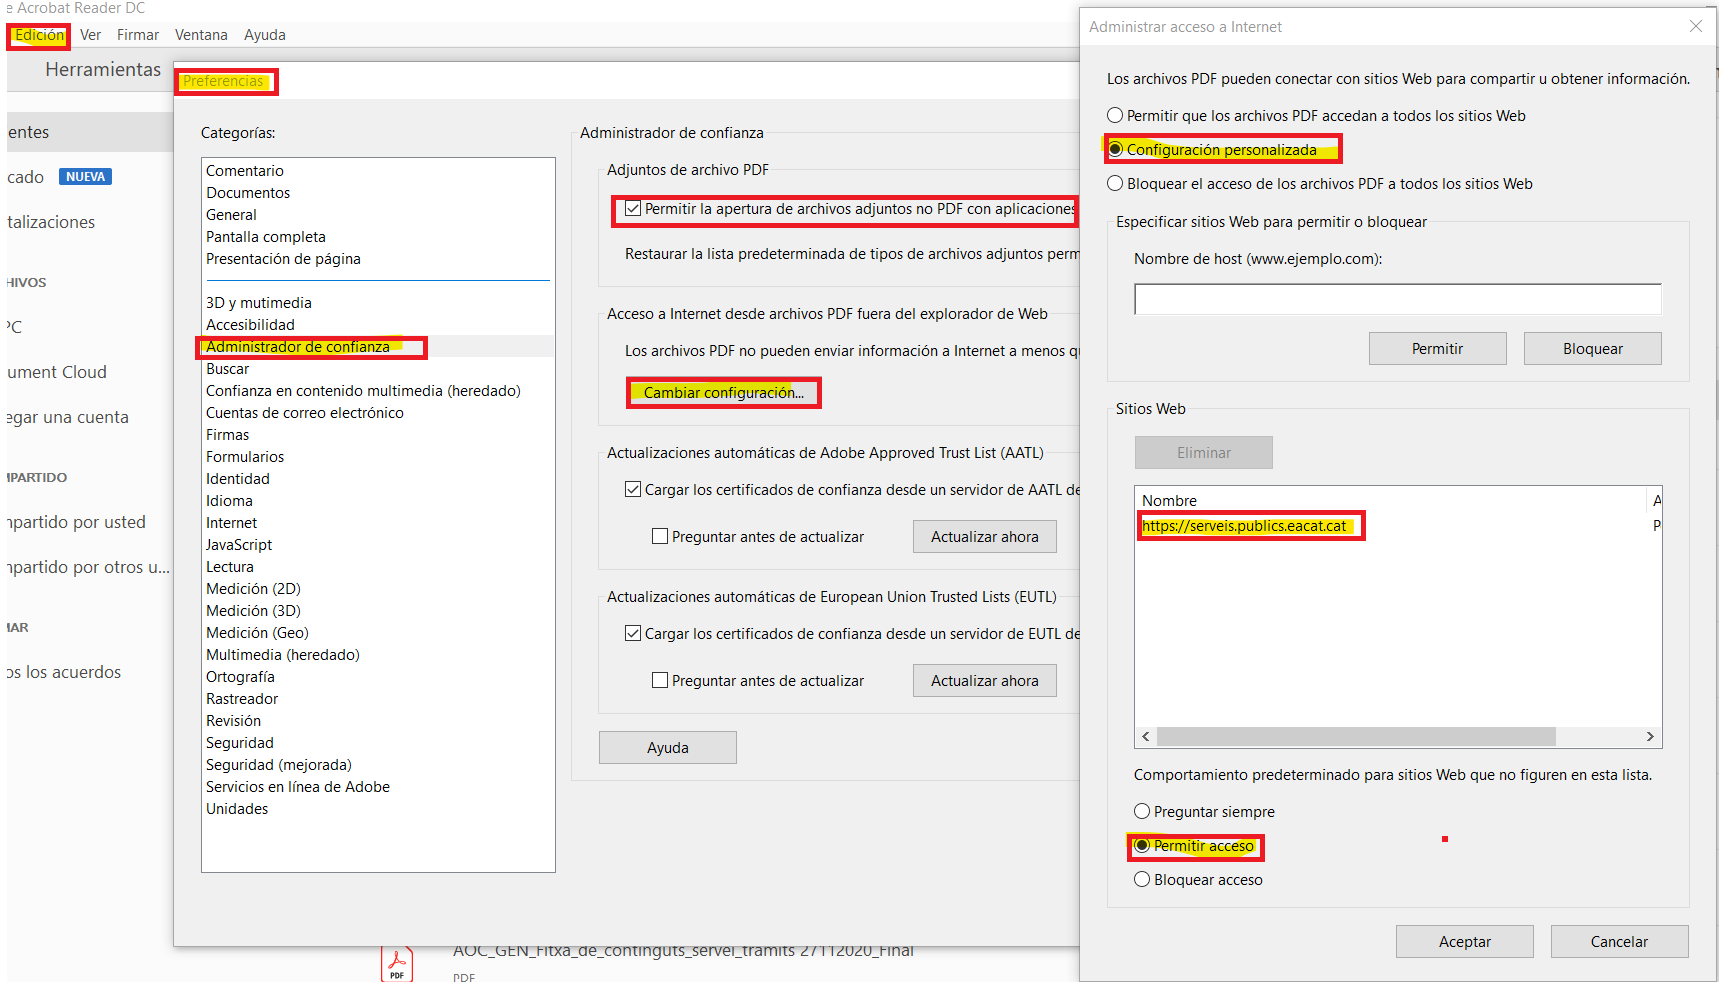Close the Administrar acceso a Internet dialog

pyautogui.click(x=1695, y=27)
